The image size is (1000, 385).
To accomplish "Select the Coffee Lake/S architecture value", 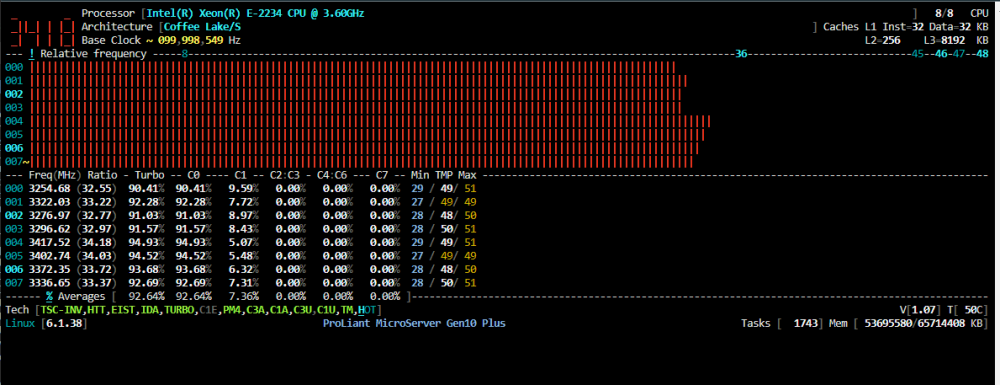I will click(203, 27).
